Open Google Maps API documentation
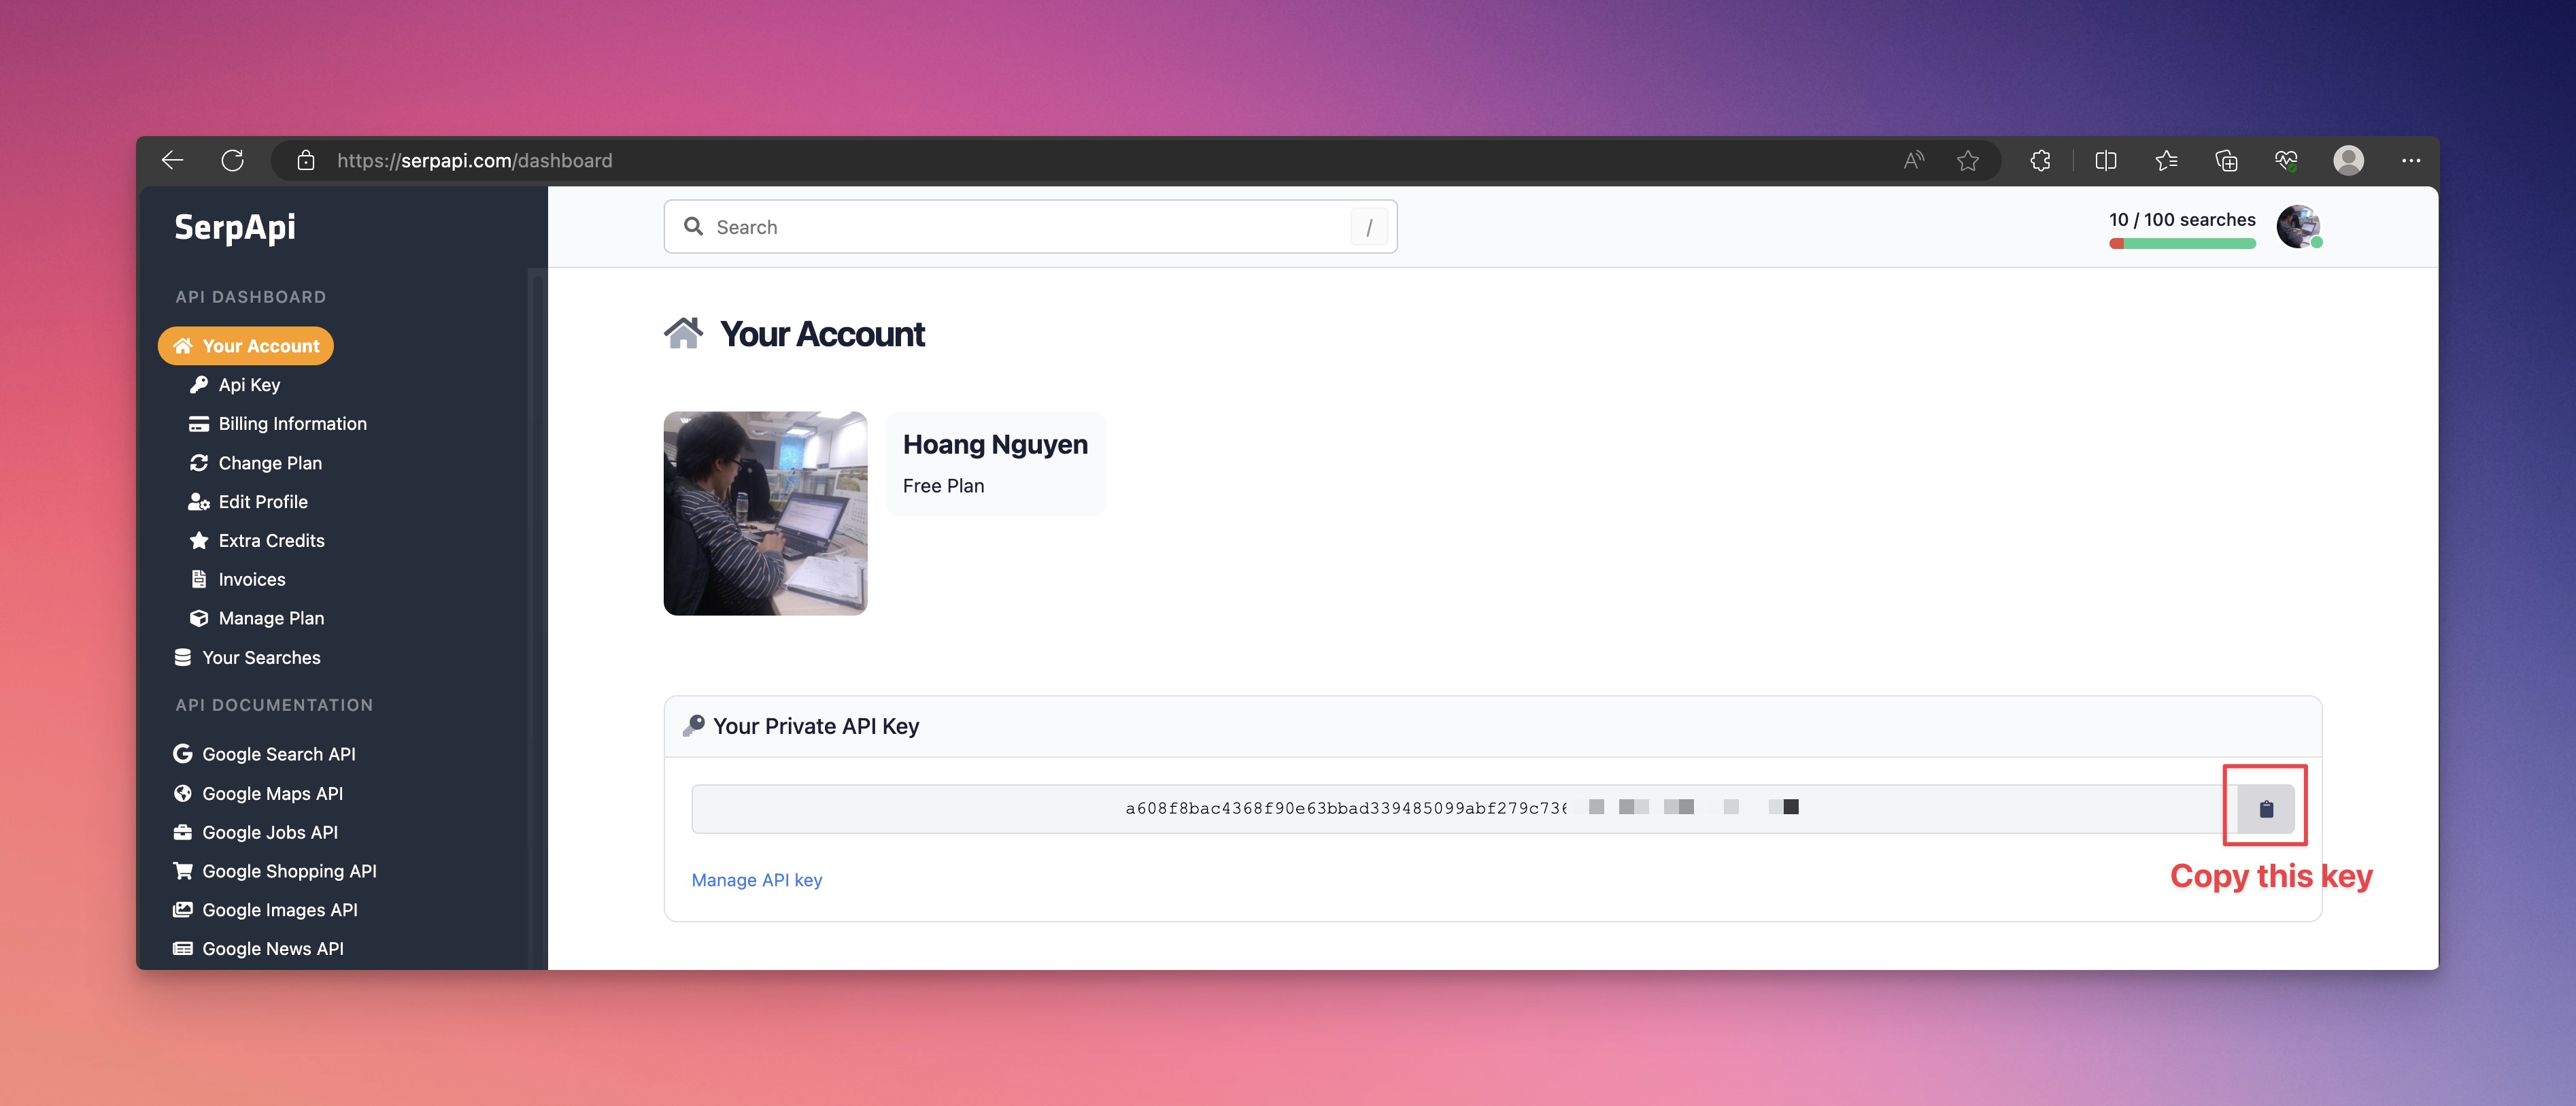The height and width of the screenshot is (1106, 2576). [272, 794]
